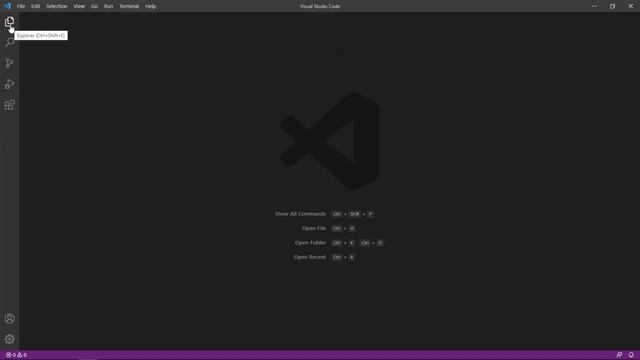Viewport: 640px width, 360px height.
Task: Open the Run and Debug view icon
Action: pyautogui.click(x=9, y=84)
